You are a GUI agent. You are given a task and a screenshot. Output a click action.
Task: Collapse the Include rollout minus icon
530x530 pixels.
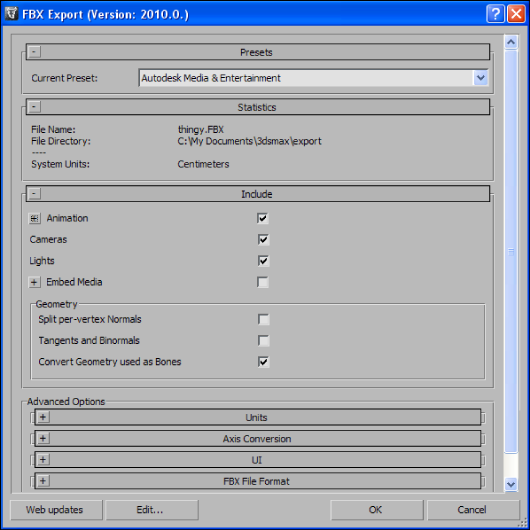(x=34, y=194)
